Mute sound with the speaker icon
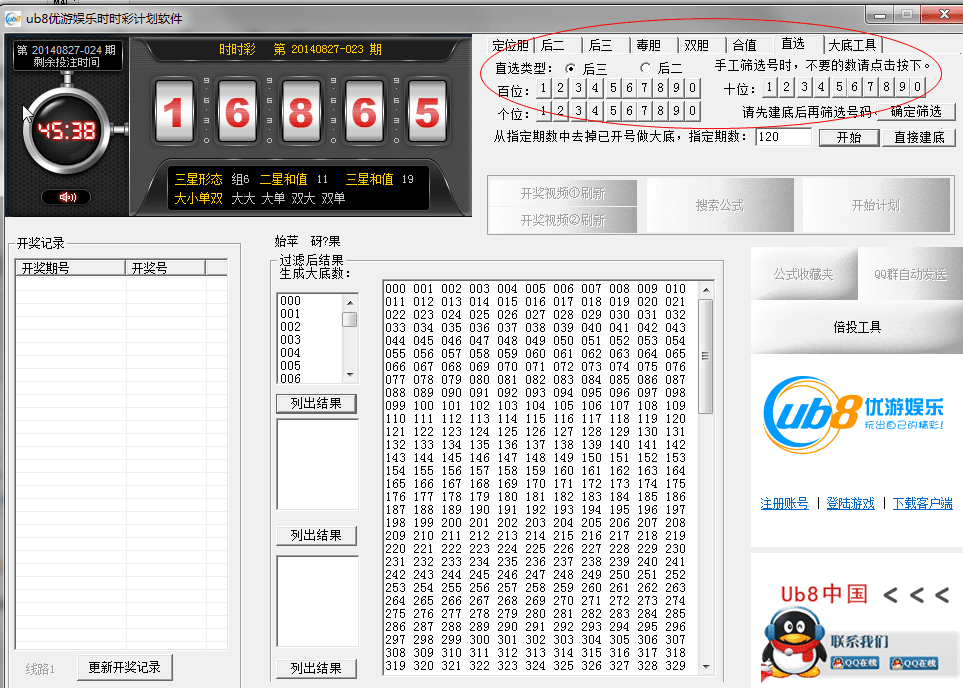 click(x=67, y=197)
